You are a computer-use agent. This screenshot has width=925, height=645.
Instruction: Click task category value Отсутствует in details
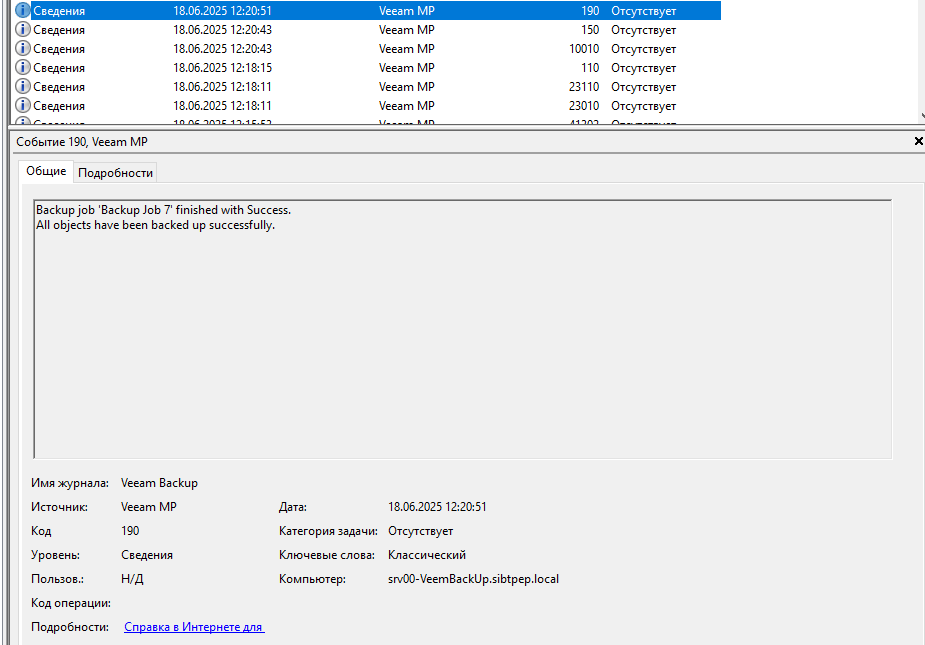click(x=421, y=531)
